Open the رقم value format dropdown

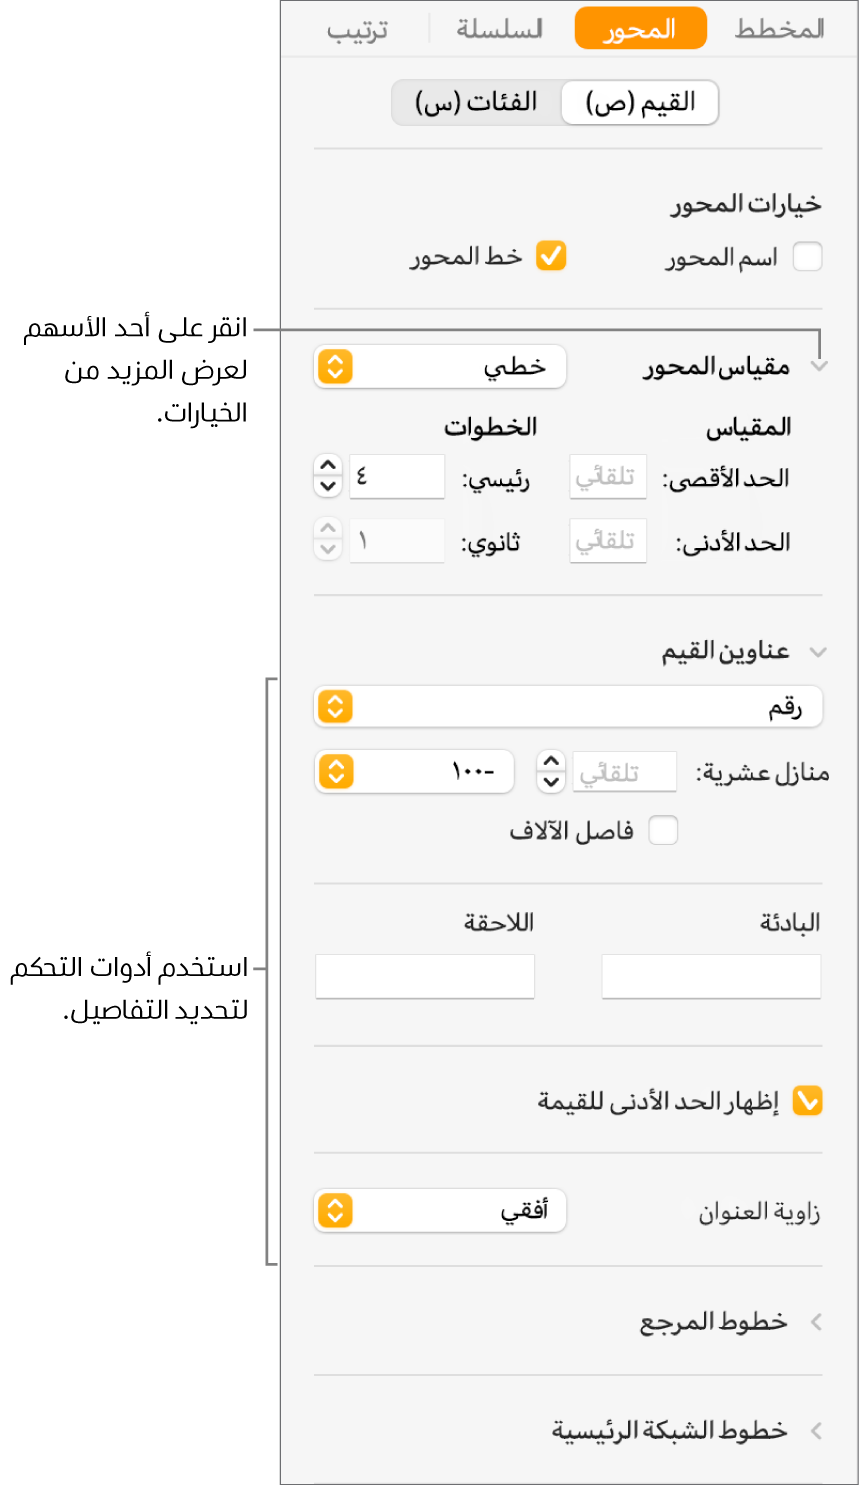point(568,707)
